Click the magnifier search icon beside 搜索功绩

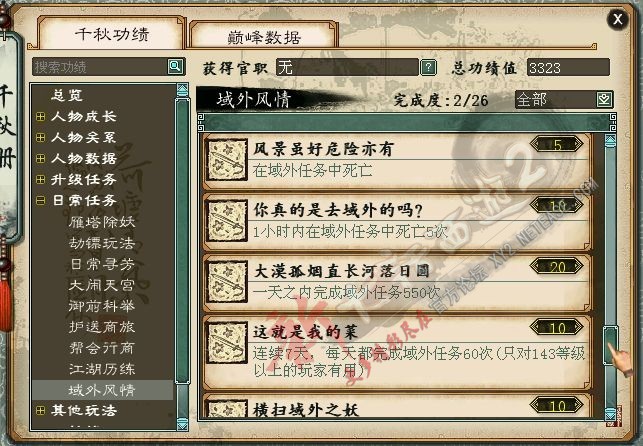(x=175, y=66)
